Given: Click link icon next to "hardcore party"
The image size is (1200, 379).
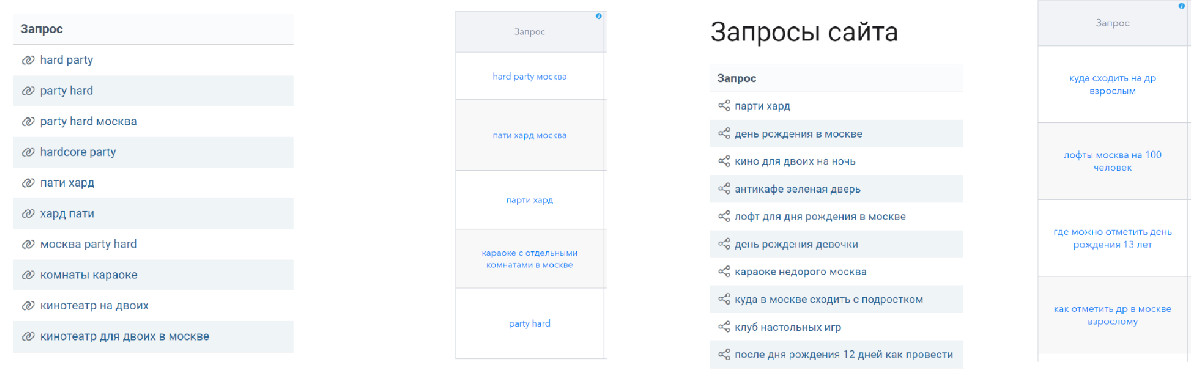Looking at the screenshot, I should pos(28,152).
